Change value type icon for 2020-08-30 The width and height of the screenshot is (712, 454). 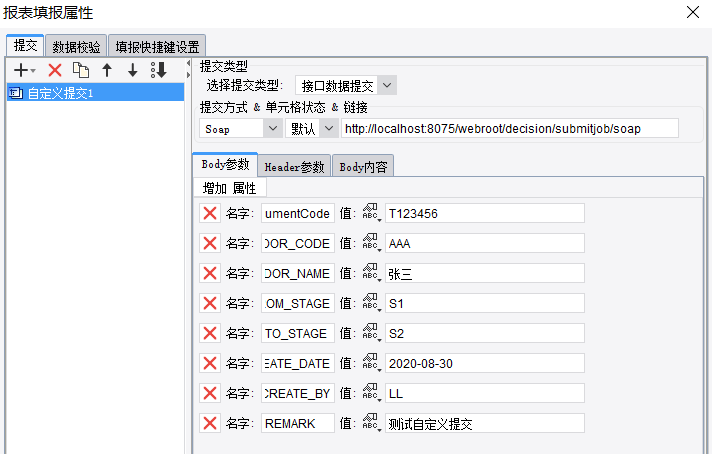tap(371, 363)
